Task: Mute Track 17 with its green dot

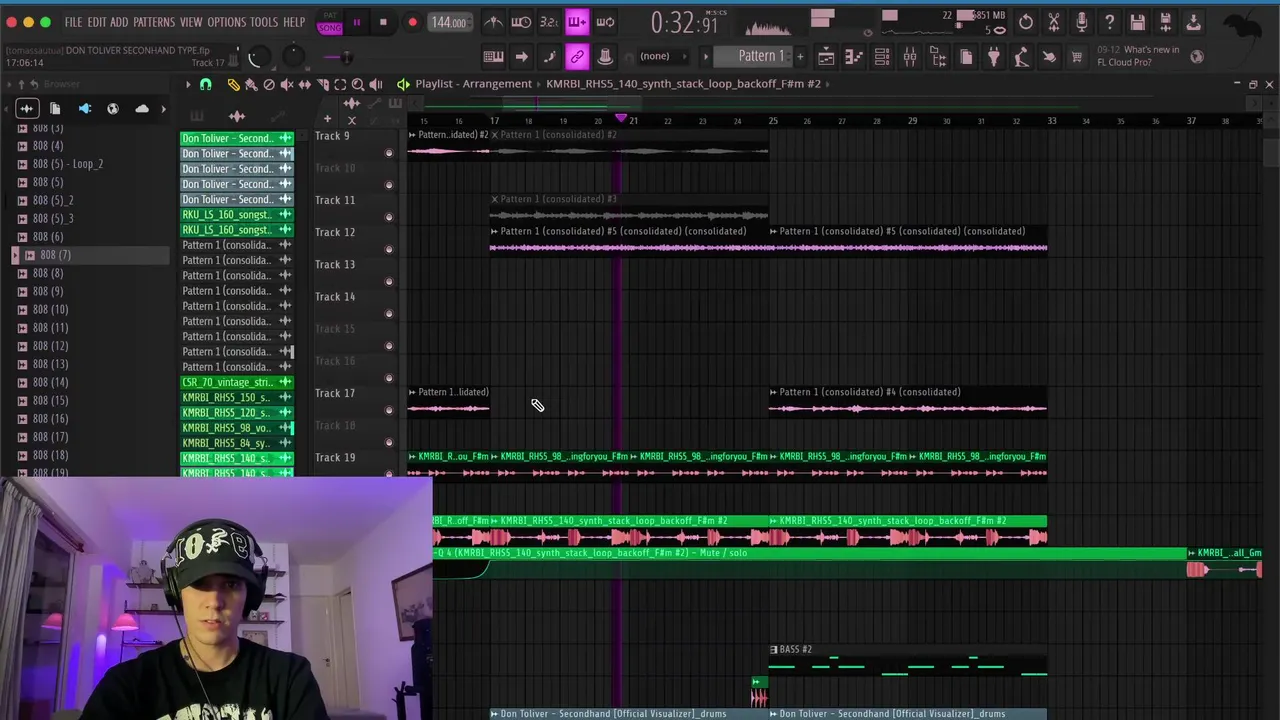Action: pos(389,410)
